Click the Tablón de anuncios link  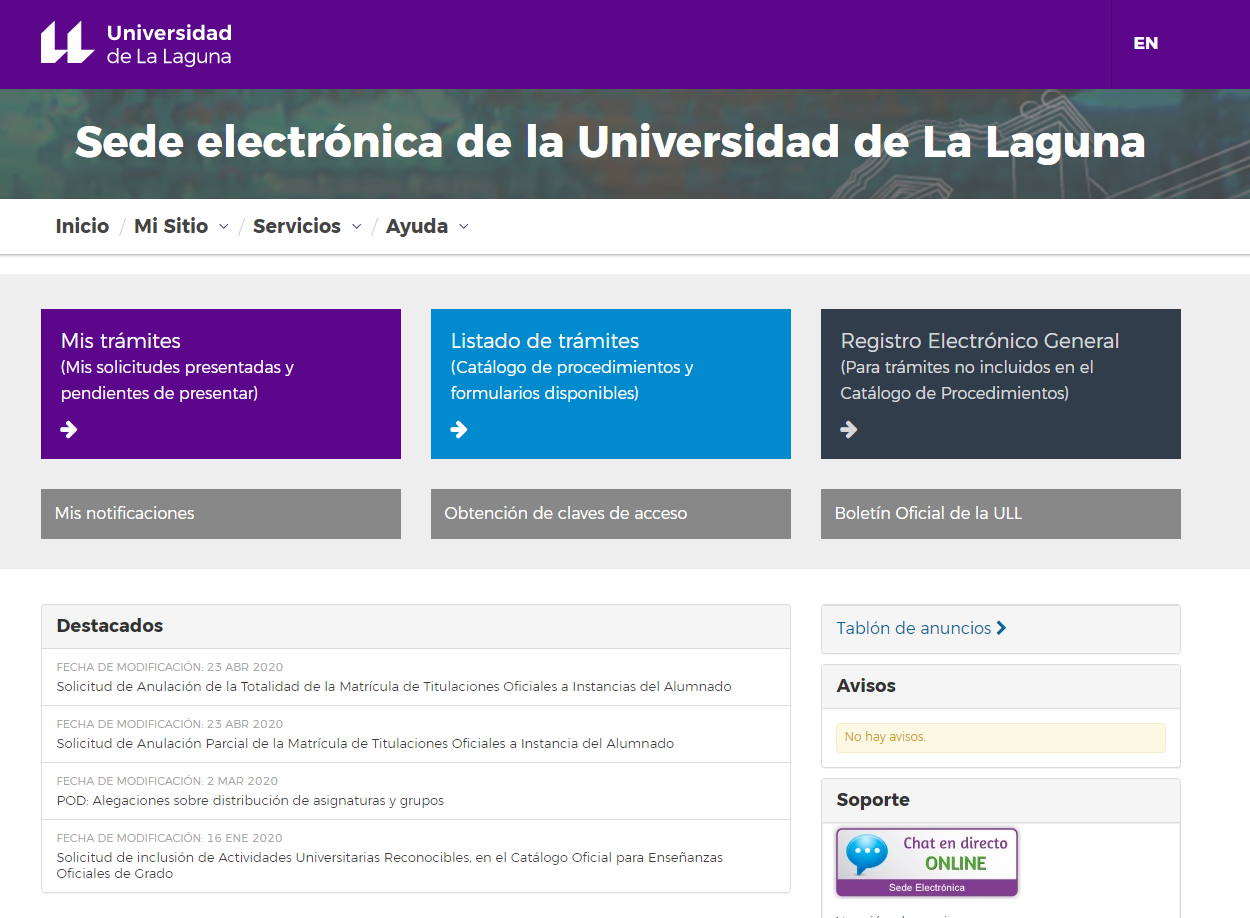[x=913, y=628]
